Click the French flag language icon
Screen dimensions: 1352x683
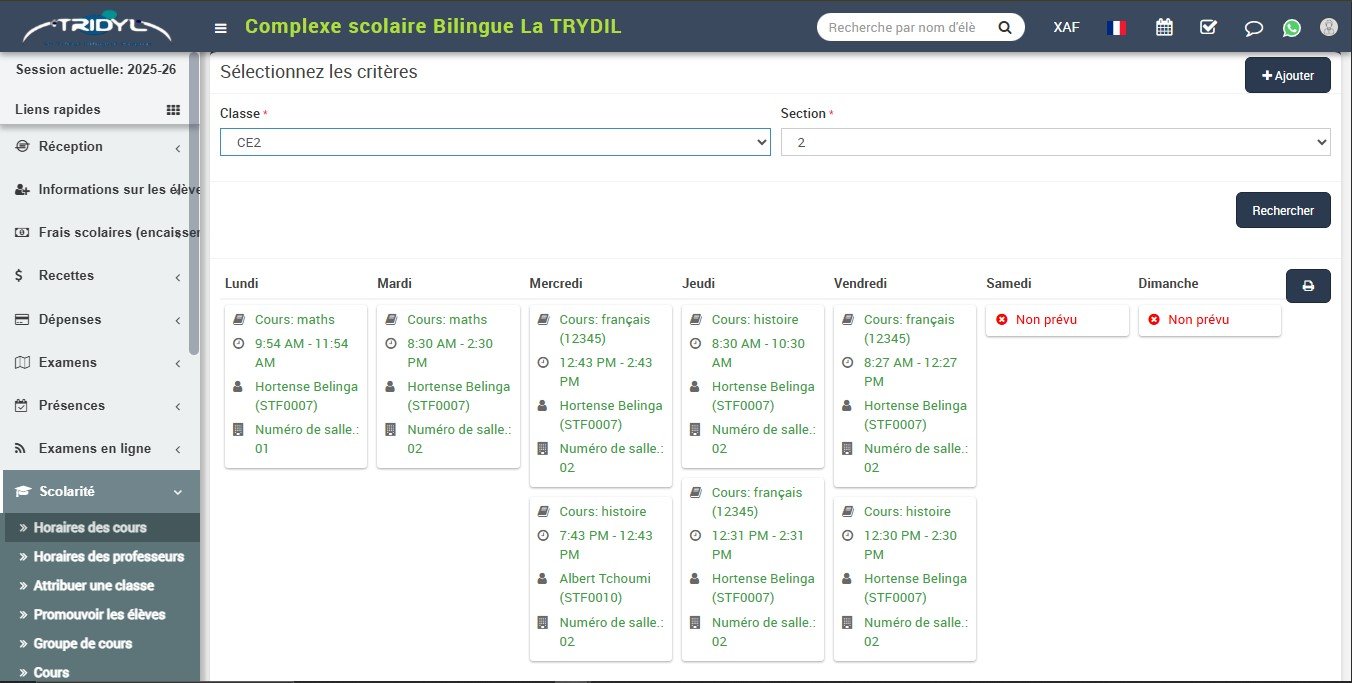pyautogui.click(x=1116, y=27)
